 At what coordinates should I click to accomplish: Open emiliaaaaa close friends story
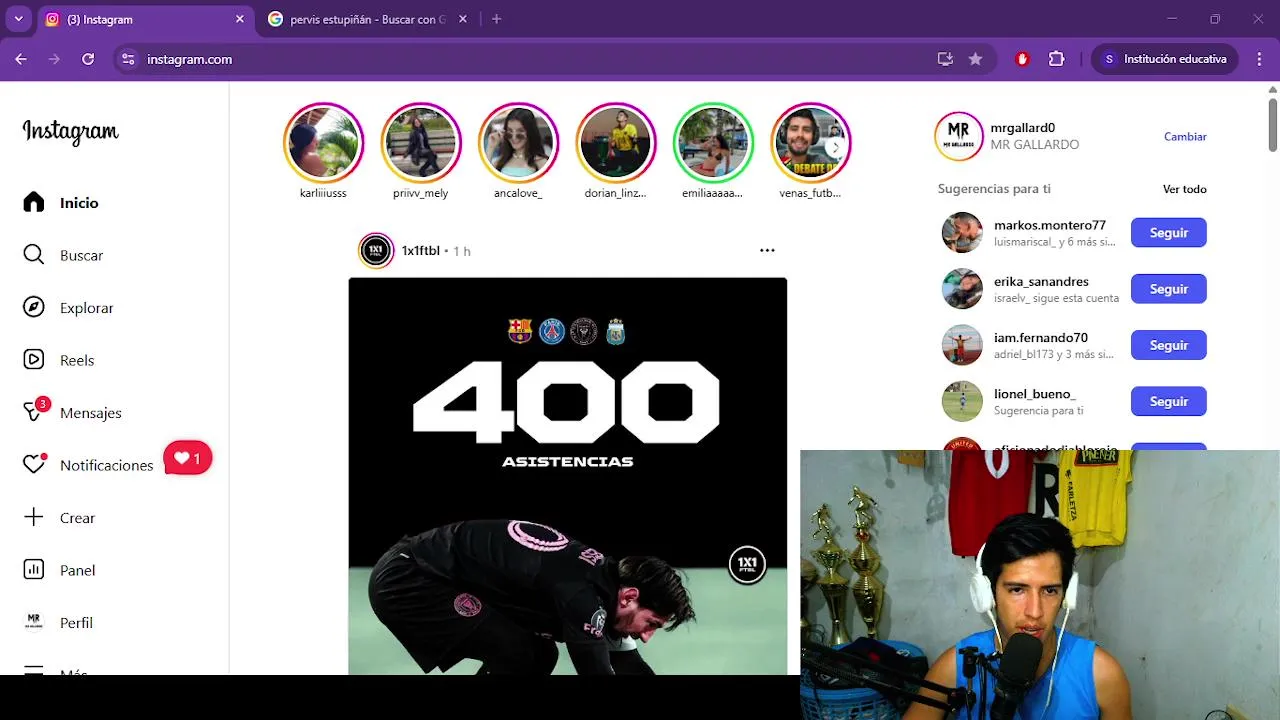point(712,143)
